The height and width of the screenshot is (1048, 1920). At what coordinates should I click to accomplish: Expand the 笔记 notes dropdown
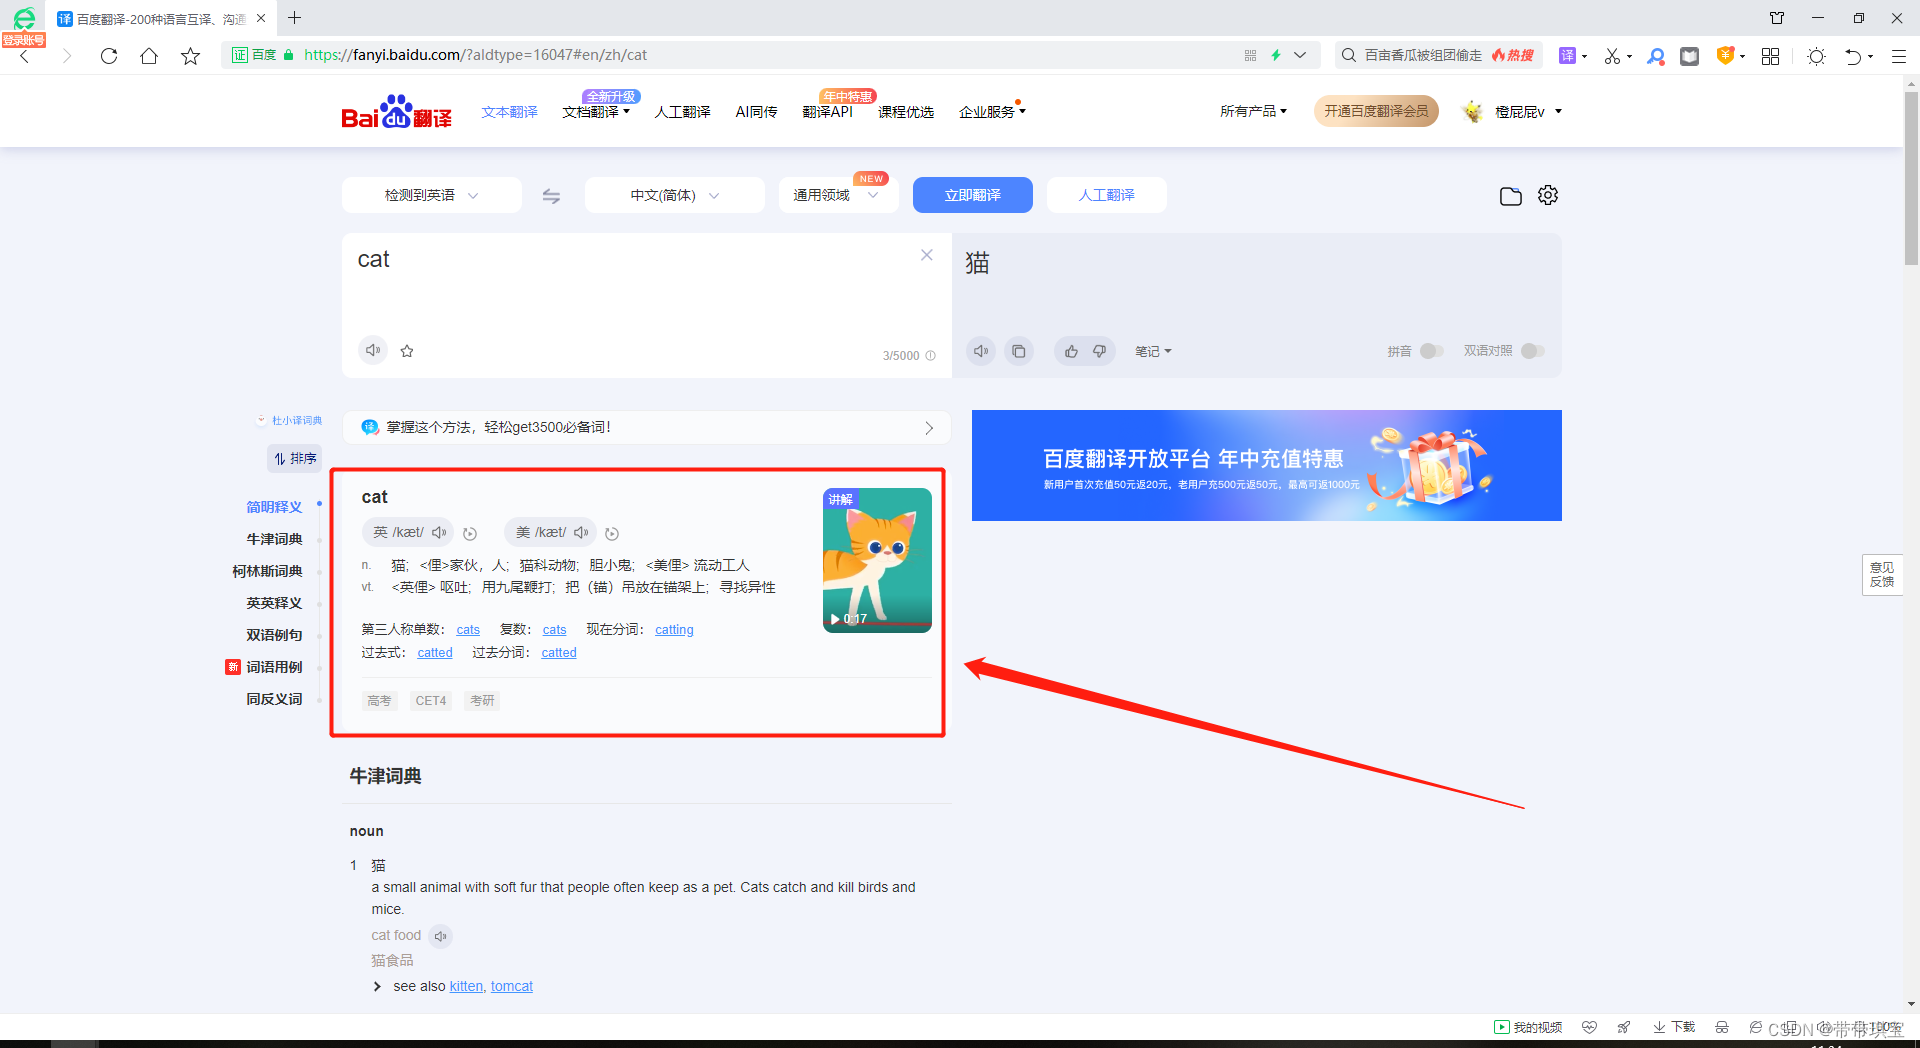point(1153,351)
